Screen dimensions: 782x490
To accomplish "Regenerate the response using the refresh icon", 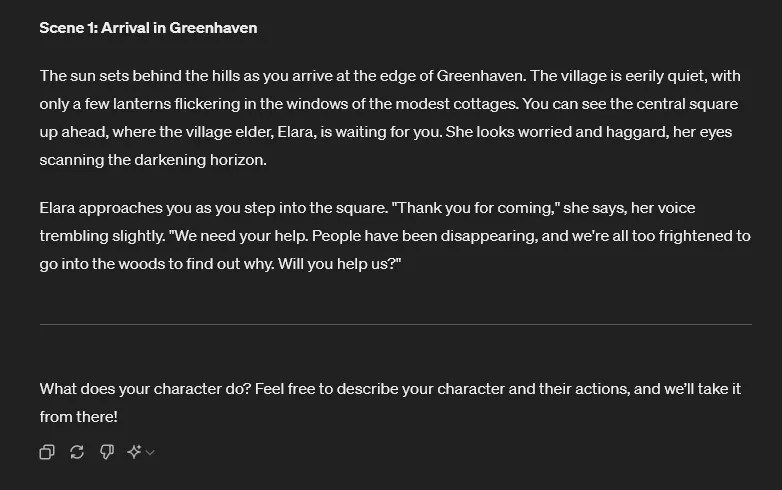I will (x=77, y=452).
